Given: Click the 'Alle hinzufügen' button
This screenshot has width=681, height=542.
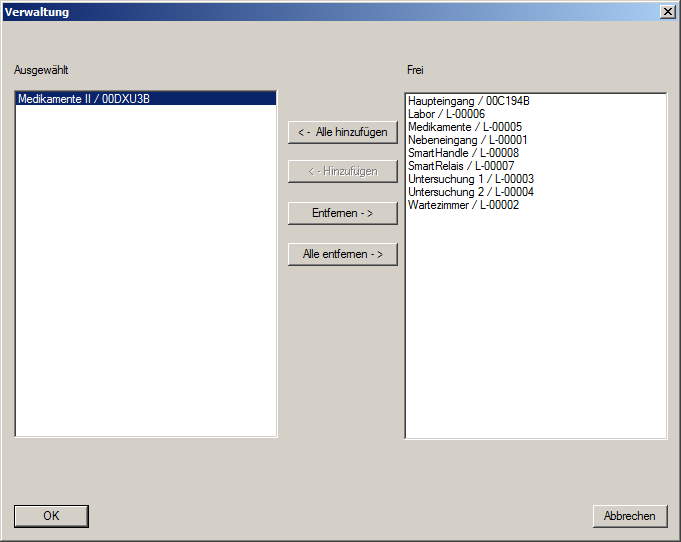Looking at the screenshot, I should coord(343,132).
